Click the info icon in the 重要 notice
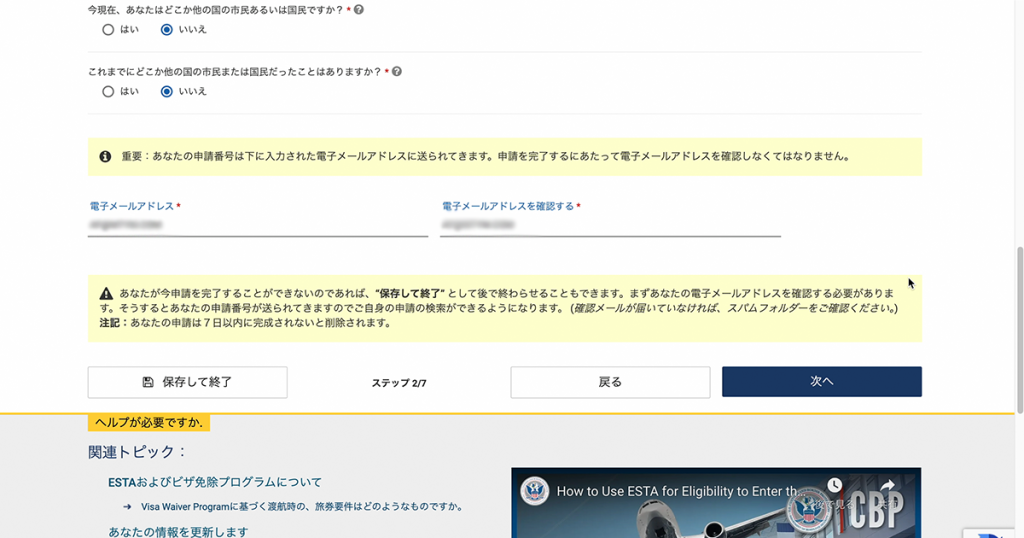This screenshot has height=538, width=1024. [x=105, y=157]
